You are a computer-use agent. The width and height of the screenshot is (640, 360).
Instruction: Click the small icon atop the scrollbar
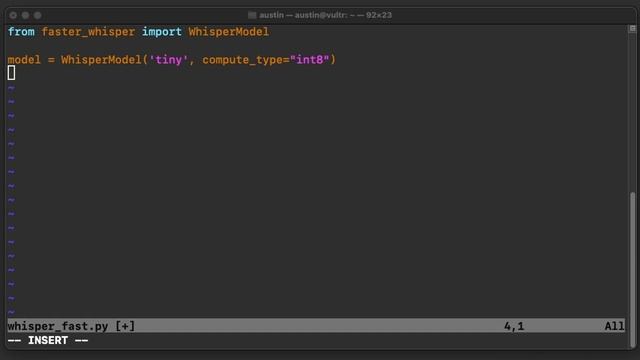click(632, 28)
